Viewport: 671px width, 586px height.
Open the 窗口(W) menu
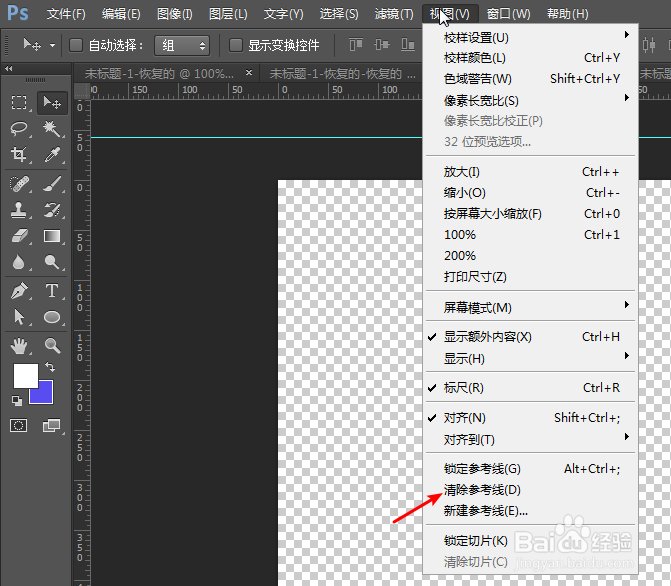pyautogui.click(x=508, y=14)
